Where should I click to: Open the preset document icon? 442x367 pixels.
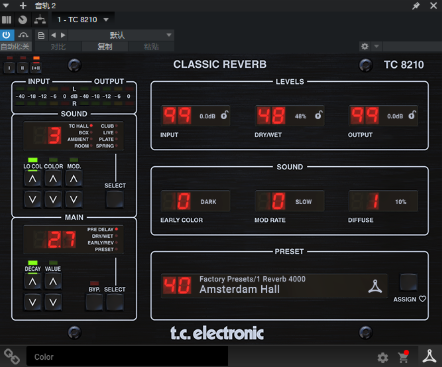(41, 35)
